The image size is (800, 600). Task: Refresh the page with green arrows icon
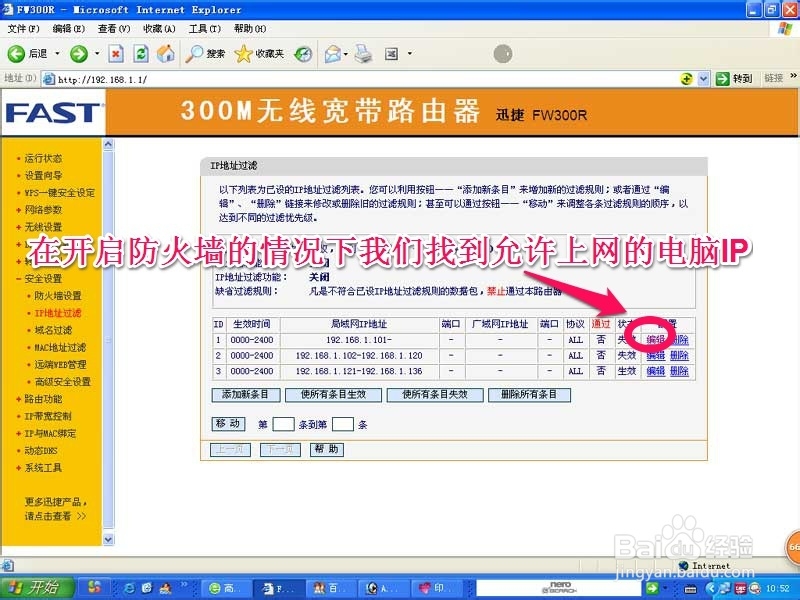click(x=141, y=54)
